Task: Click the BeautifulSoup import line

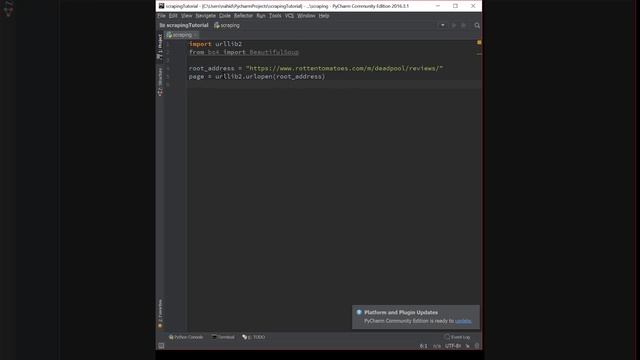Action: tap(244, 52)
